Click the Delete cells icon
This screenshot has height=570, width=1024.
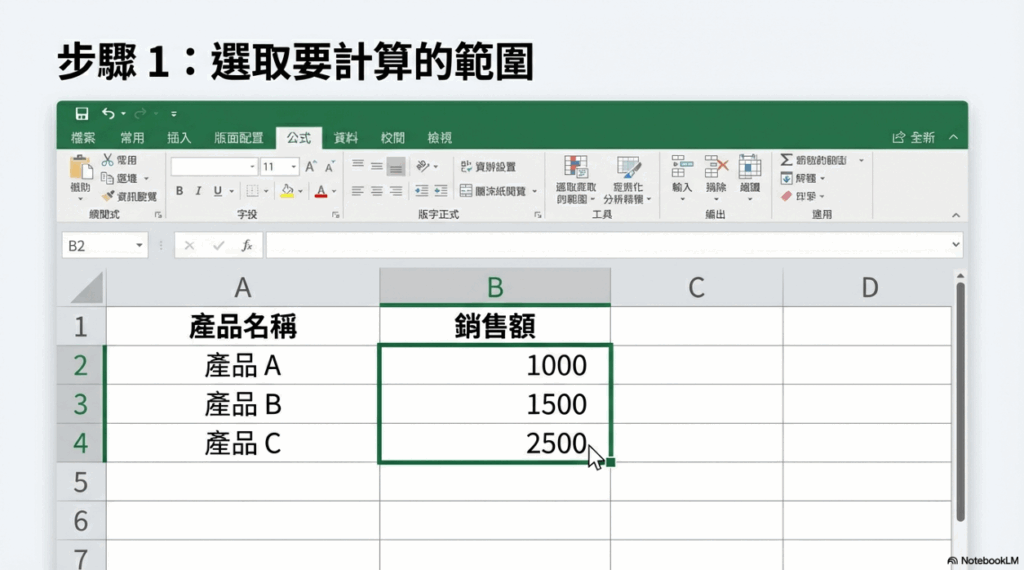716,166
